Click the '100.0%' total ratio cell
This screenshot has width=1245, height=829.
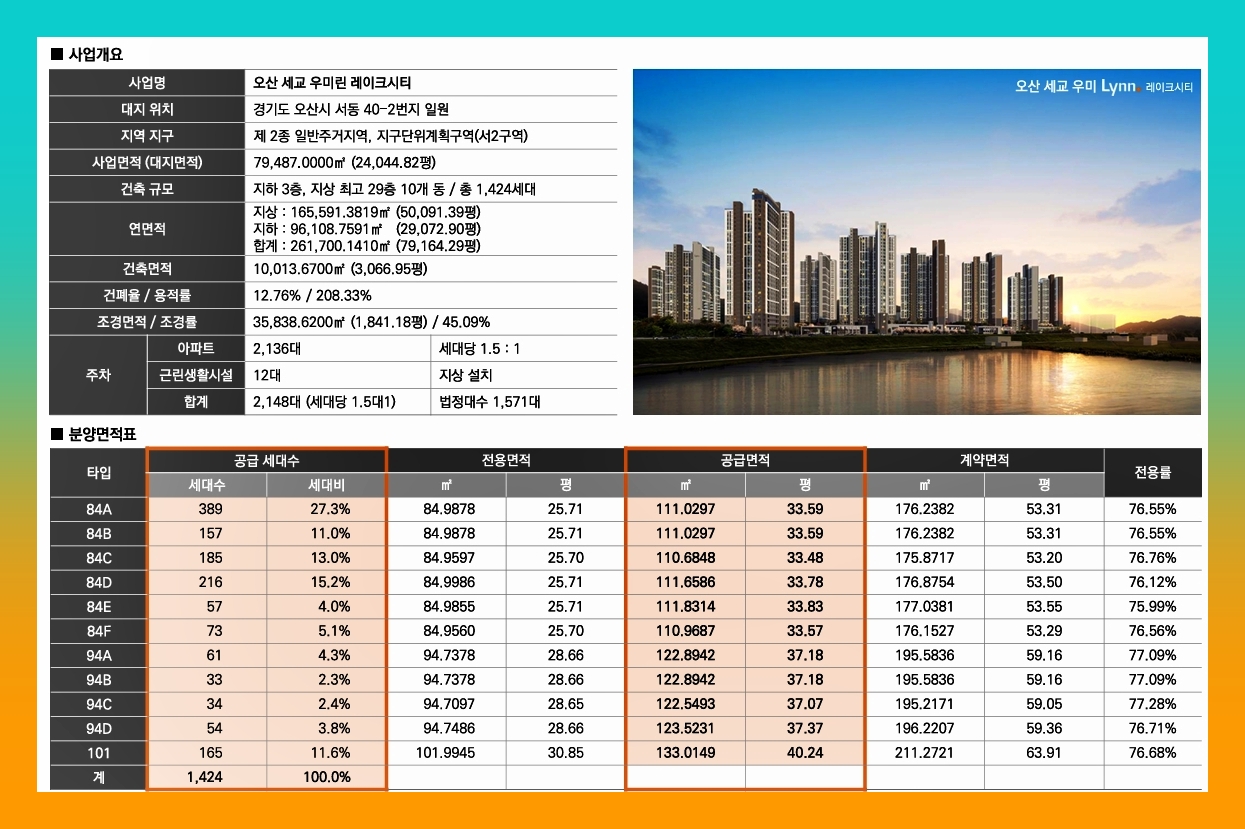[326, 777]
